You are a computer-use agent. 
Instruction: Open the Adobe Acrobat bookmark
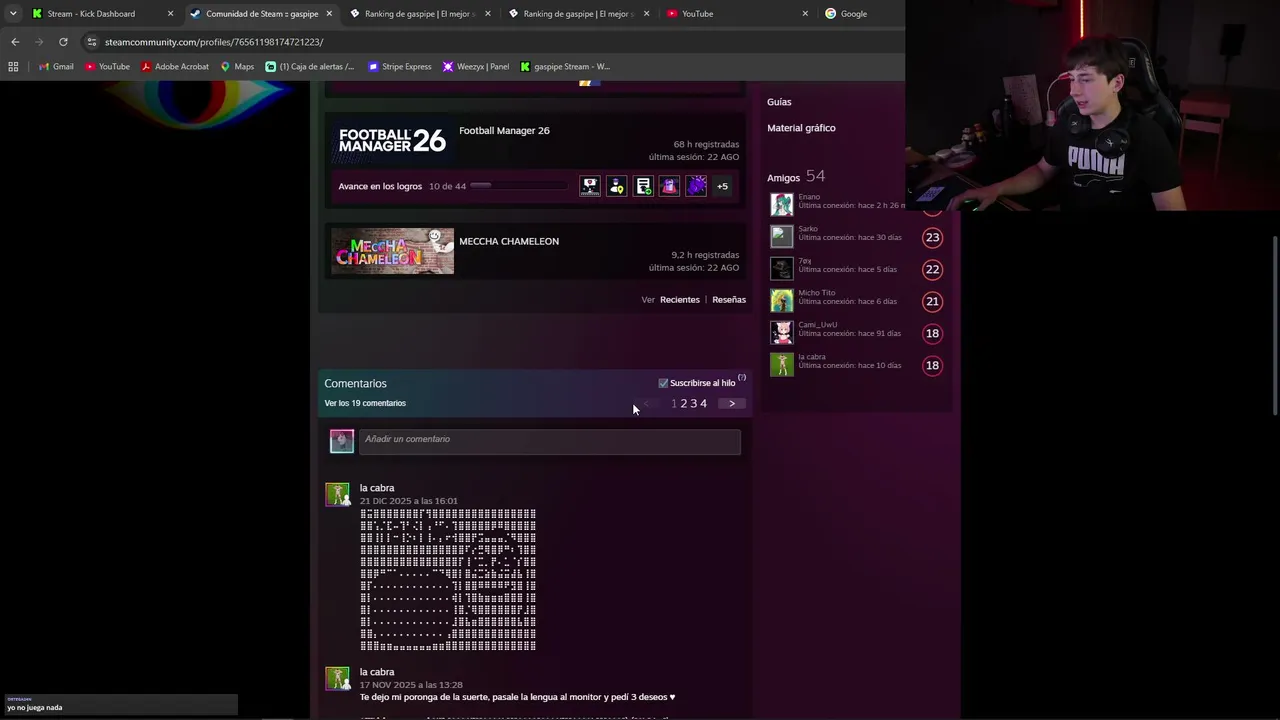click(x=175, y=67)
